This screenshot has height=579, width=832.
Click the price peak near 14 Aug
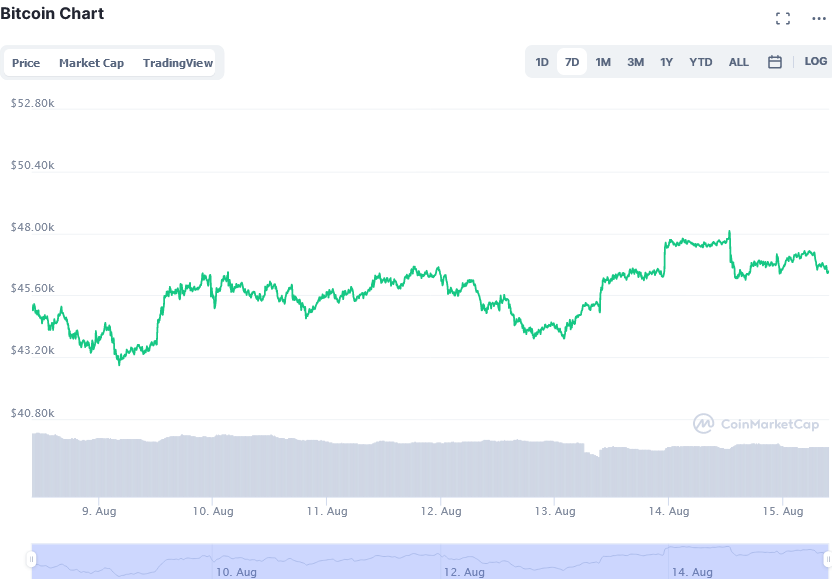point(730,232)
